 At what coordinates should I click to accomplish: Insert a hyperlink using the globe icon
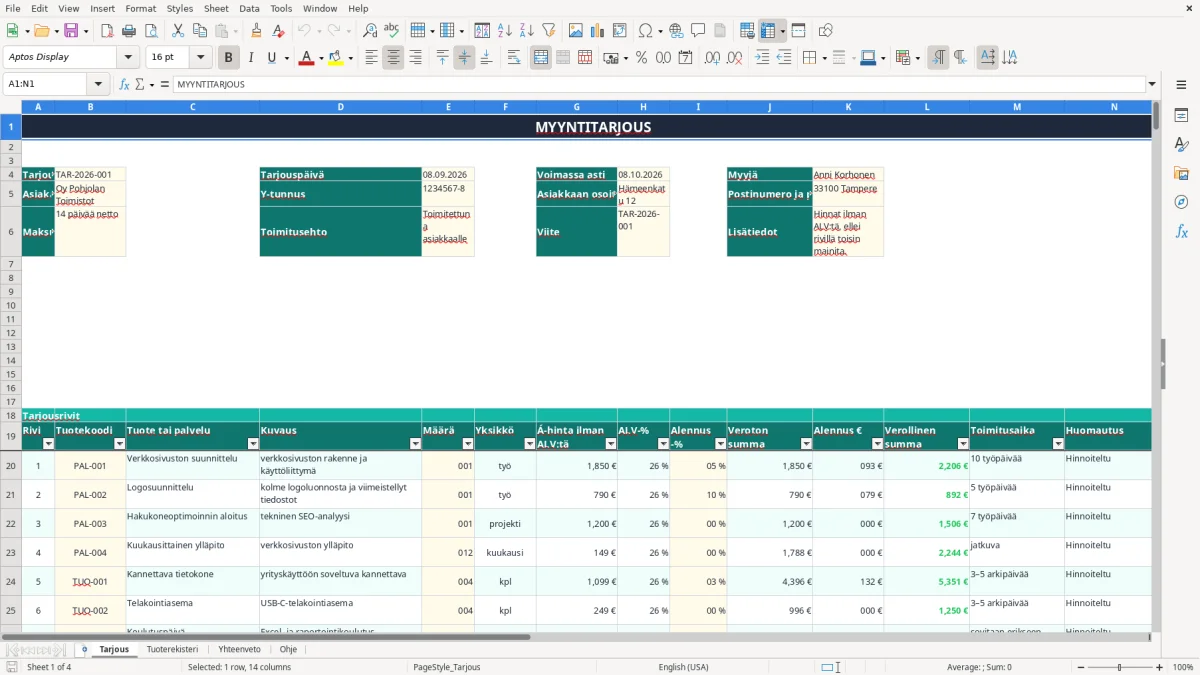click(x=676, y=31)
